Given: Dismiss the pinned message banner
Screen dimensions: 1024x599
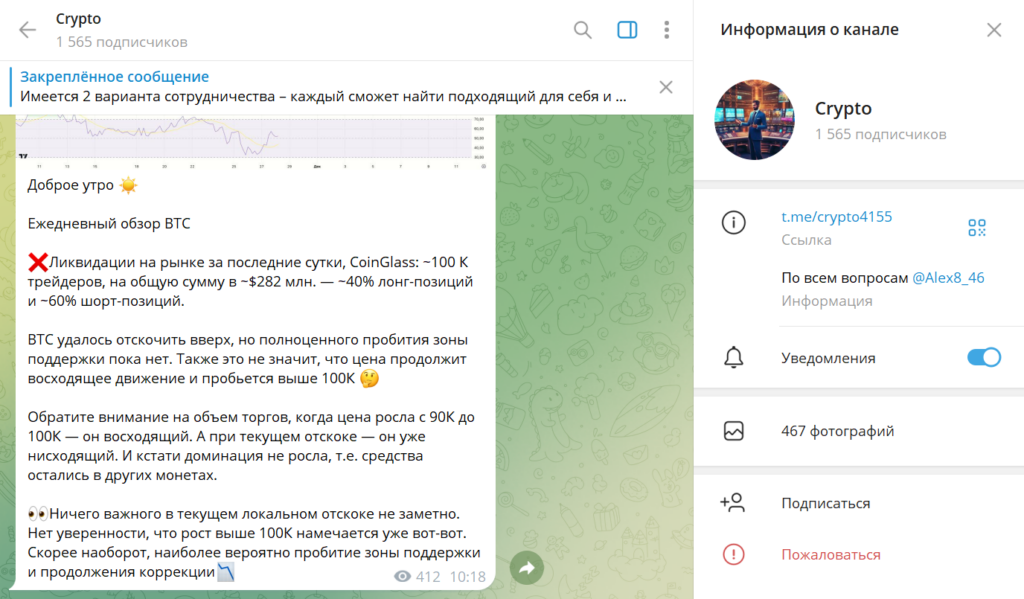Looking at the screenshot, I should 665,87.
